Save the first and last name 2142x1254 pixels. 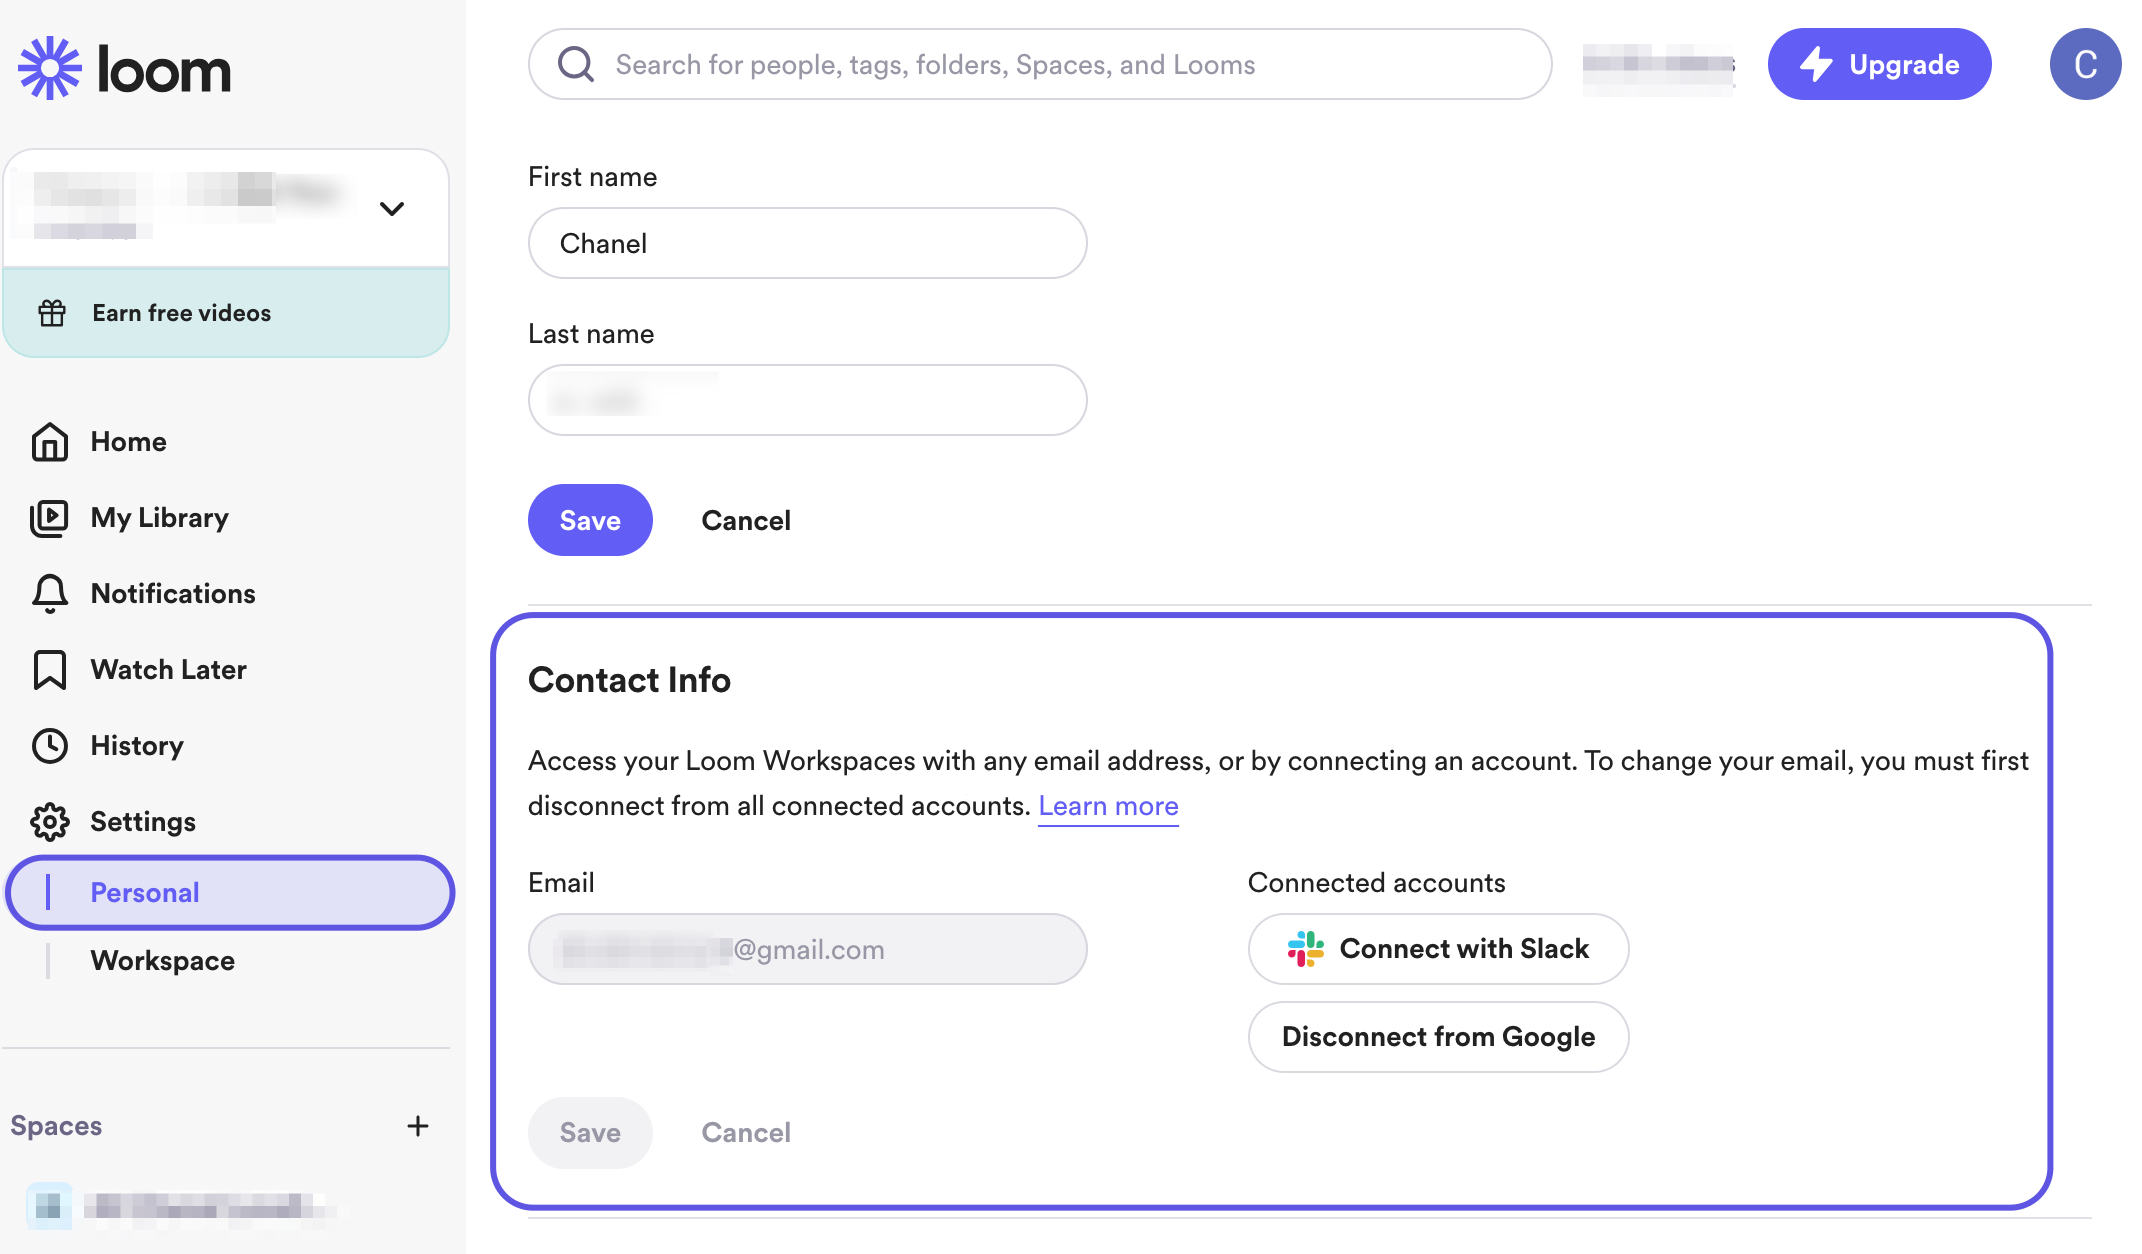(590, 521)
